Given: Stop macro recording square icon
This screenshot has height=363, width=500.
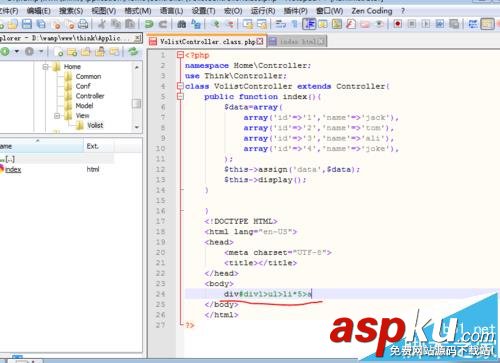Looking at the screenshot, I should tap(412, 24).
